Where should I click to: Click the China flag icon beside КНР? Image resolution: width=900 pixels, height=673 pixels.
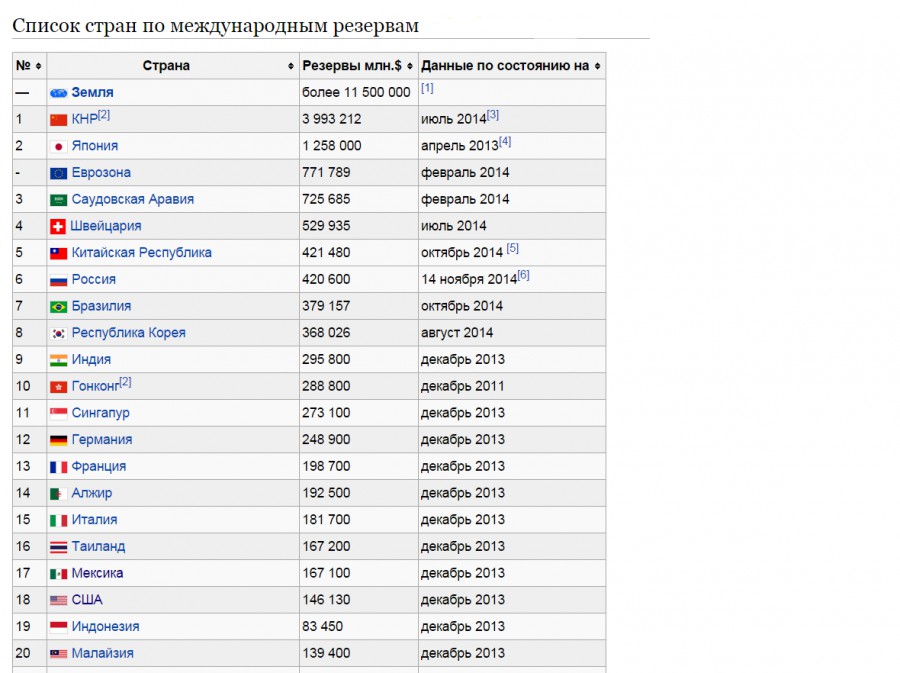[x=59, y=119]
